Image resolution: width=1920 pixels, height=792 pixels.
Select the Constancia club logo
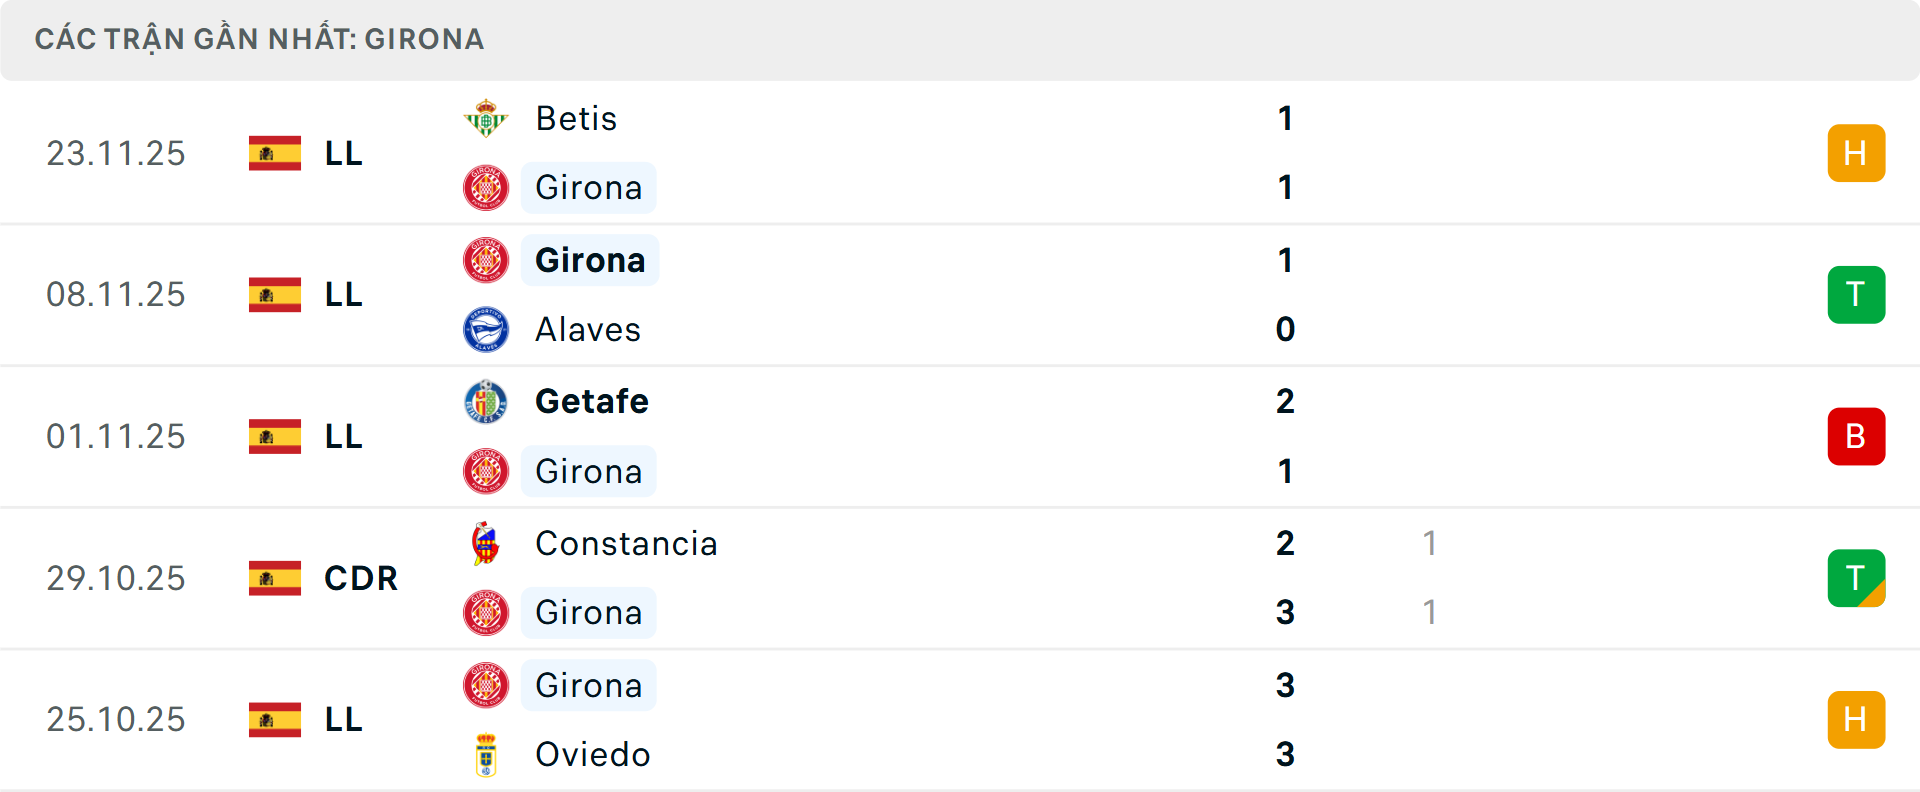pyautogui.click(x=486, y=543)
